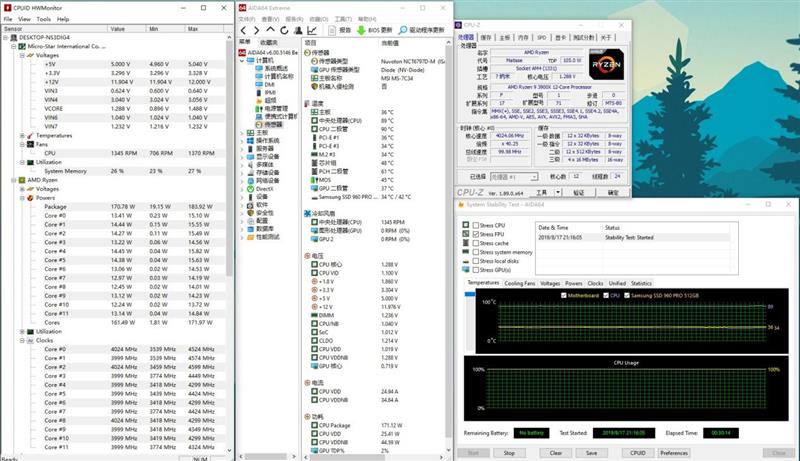Collapse Micro-Star International node in HWMonitor
This screenshot has height=461, width=800.
pos(14,46)
